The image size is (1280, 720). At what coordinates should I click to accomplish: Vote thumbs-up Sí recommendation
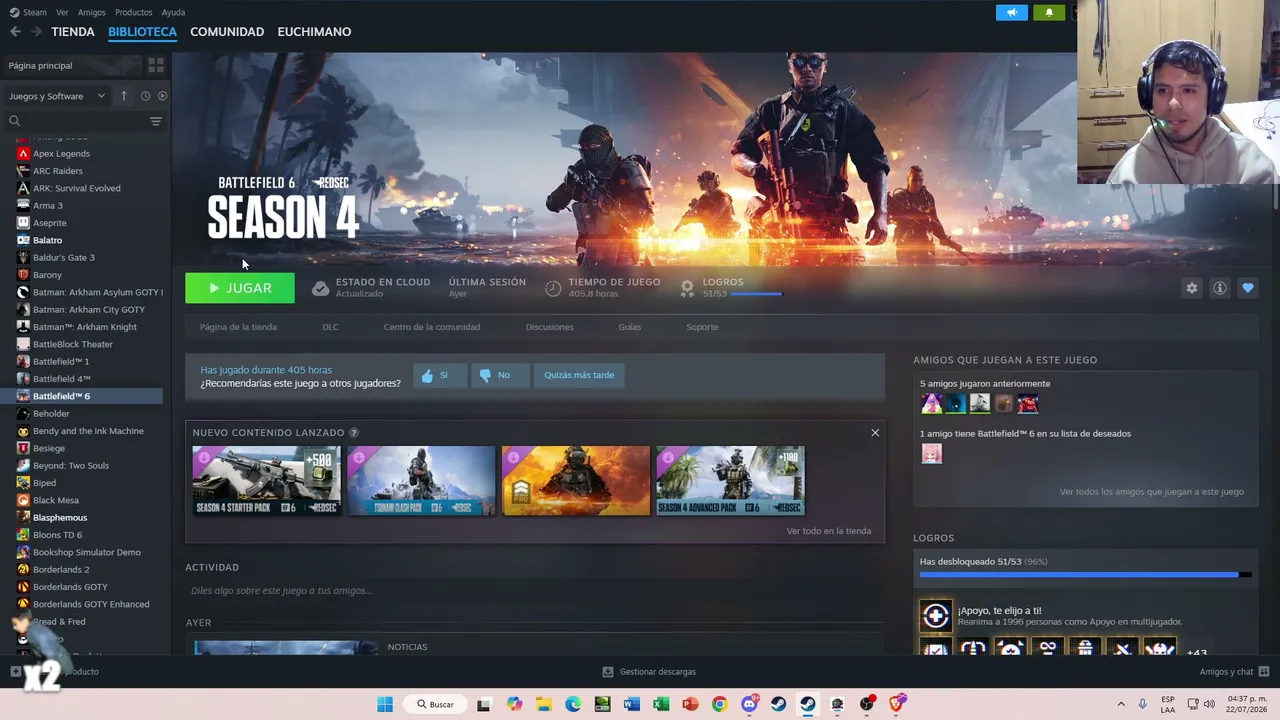440,375
